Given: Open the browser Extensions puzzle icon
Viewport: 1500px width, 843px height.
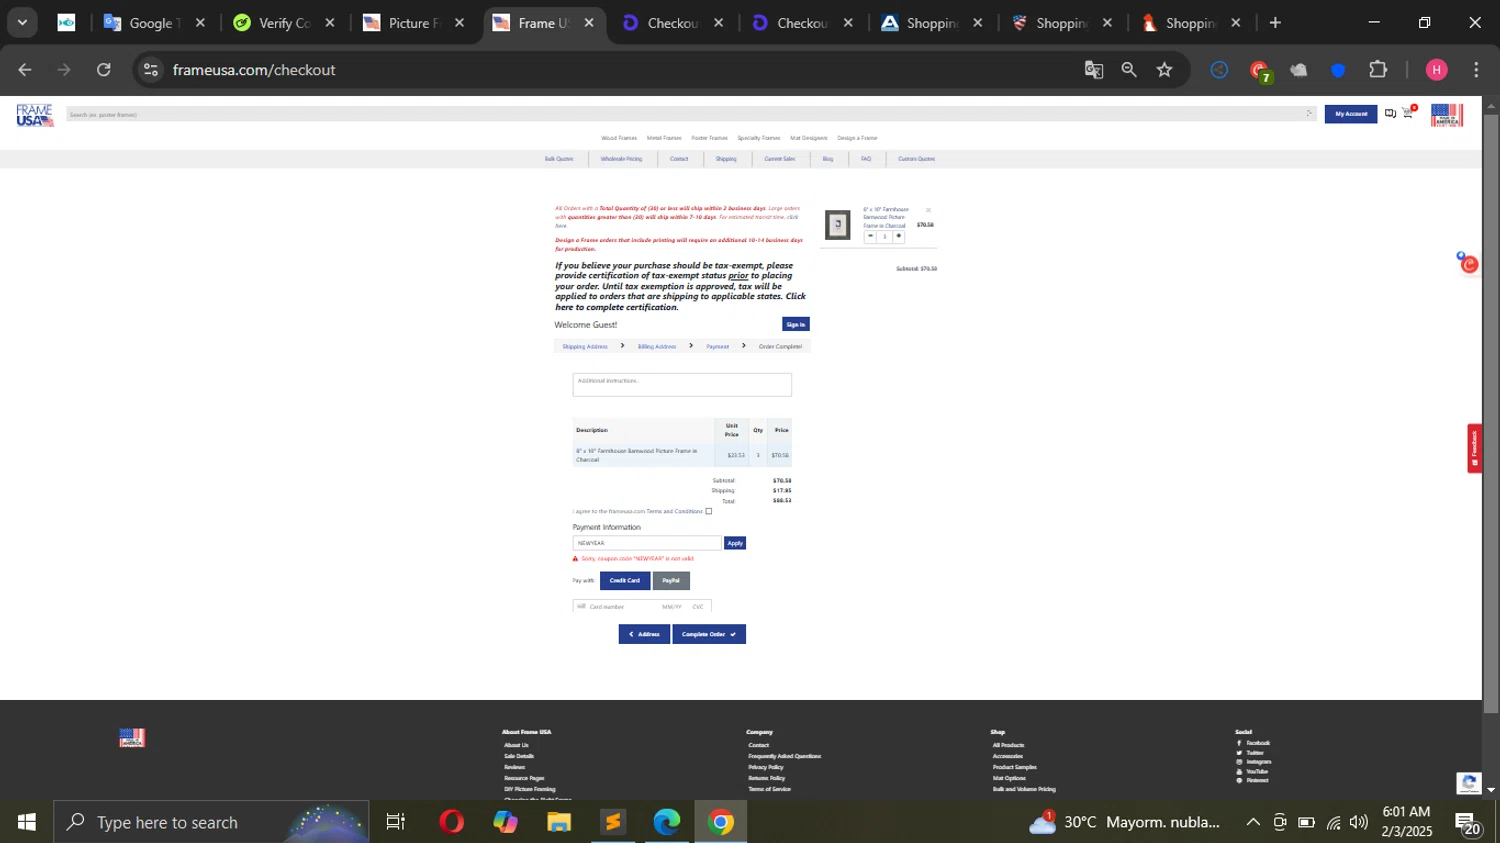Looking at the screenshot, I should coord(1378,70).
